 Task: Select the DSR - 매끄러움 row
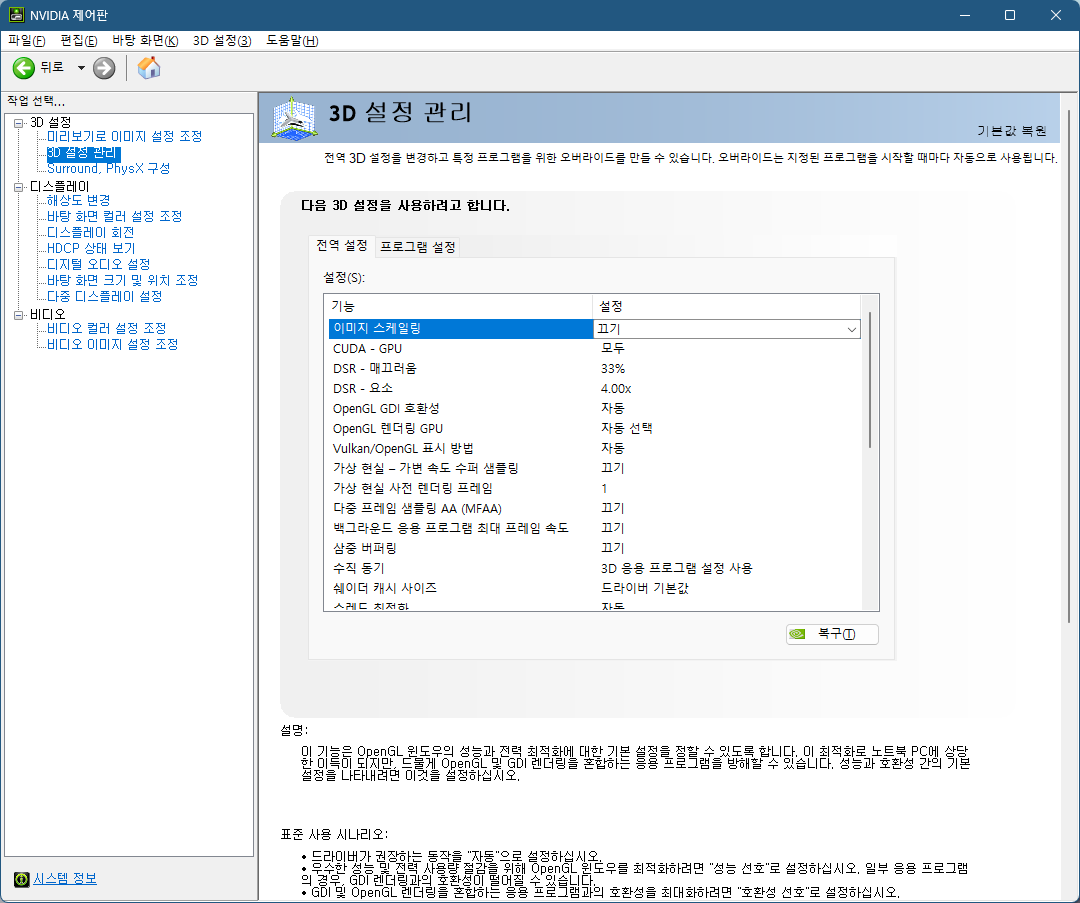(594, 369)
